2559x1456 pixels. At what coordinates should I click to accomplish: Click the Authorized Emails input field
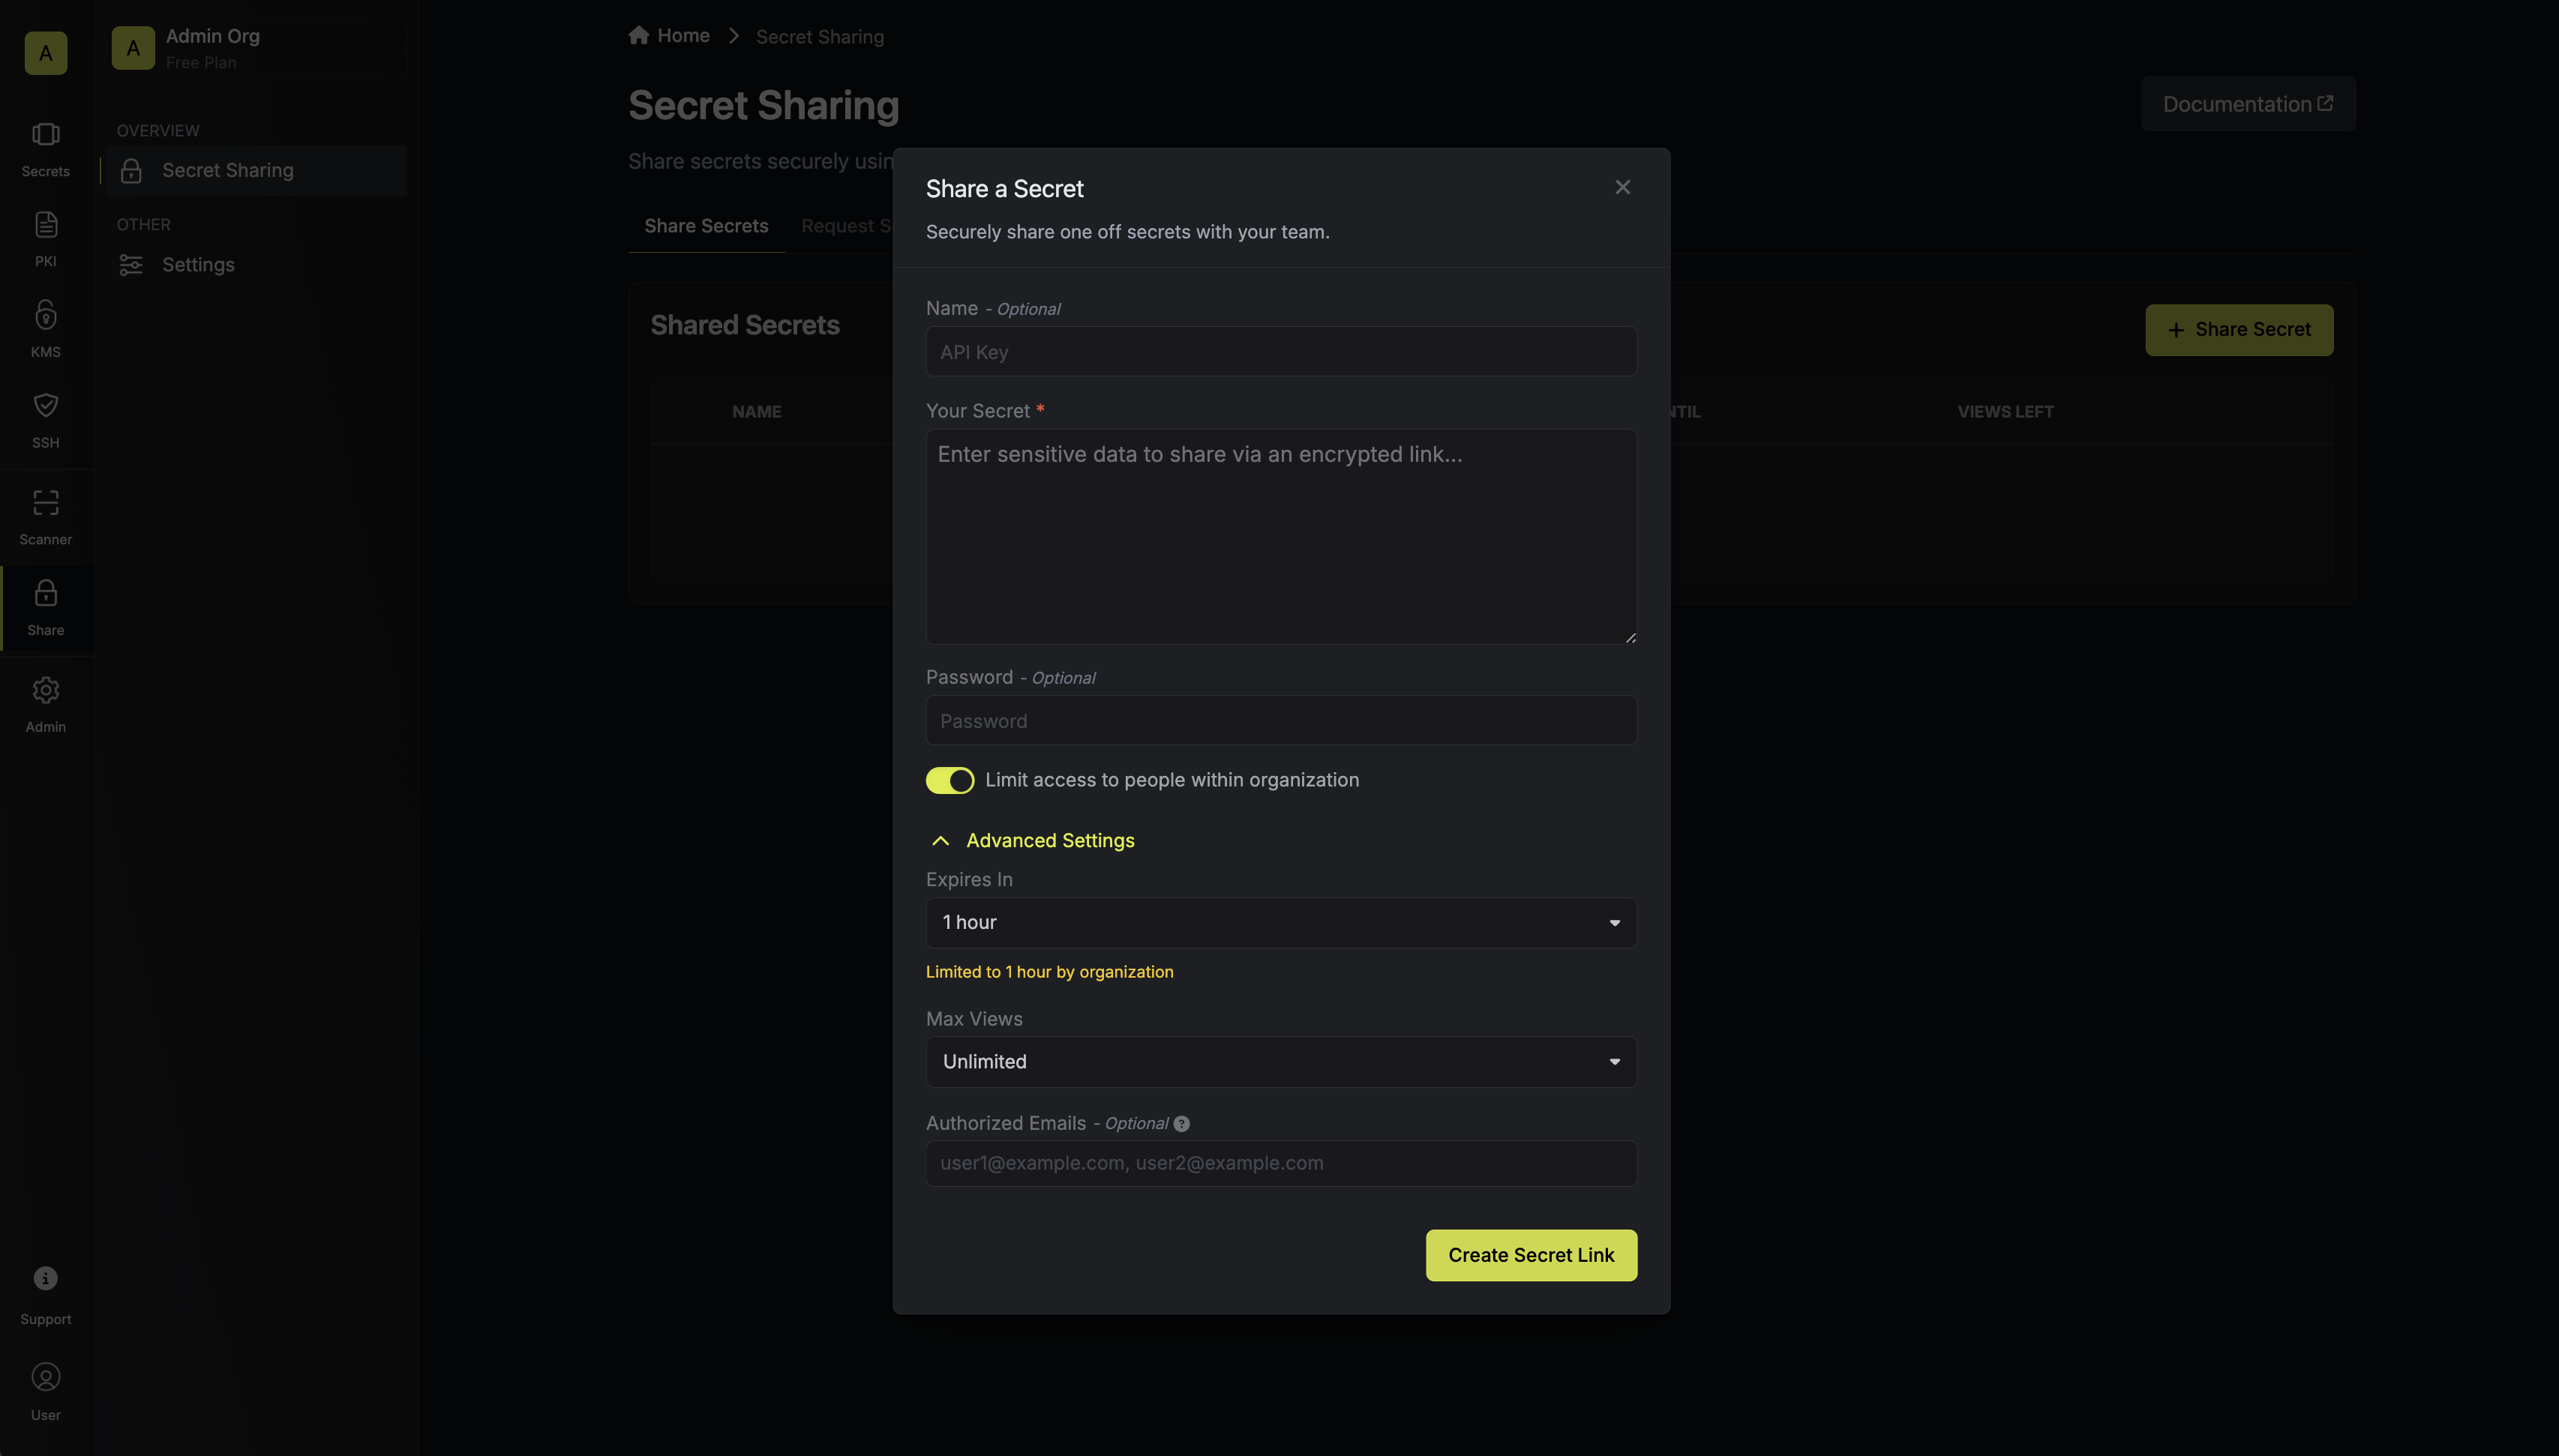pyautogui.click(x=1281, y=1164)
